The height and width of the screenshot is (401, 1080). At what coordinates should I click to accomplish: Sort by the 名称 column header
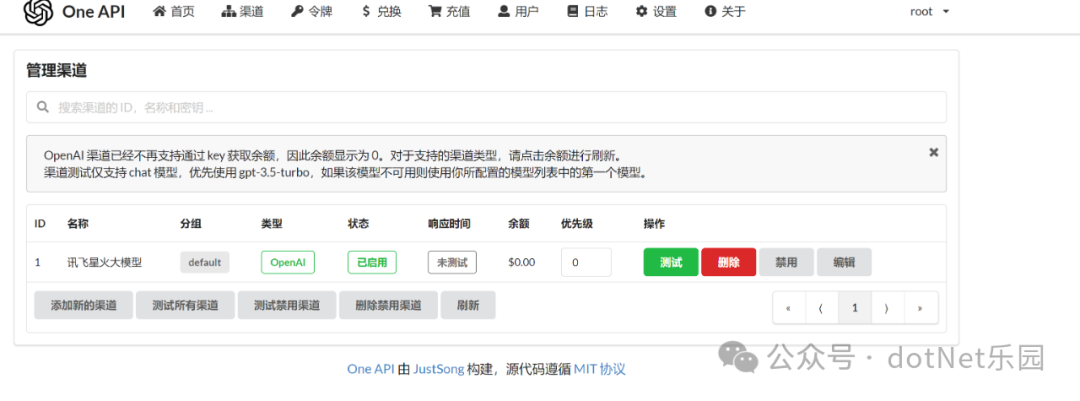78,224
